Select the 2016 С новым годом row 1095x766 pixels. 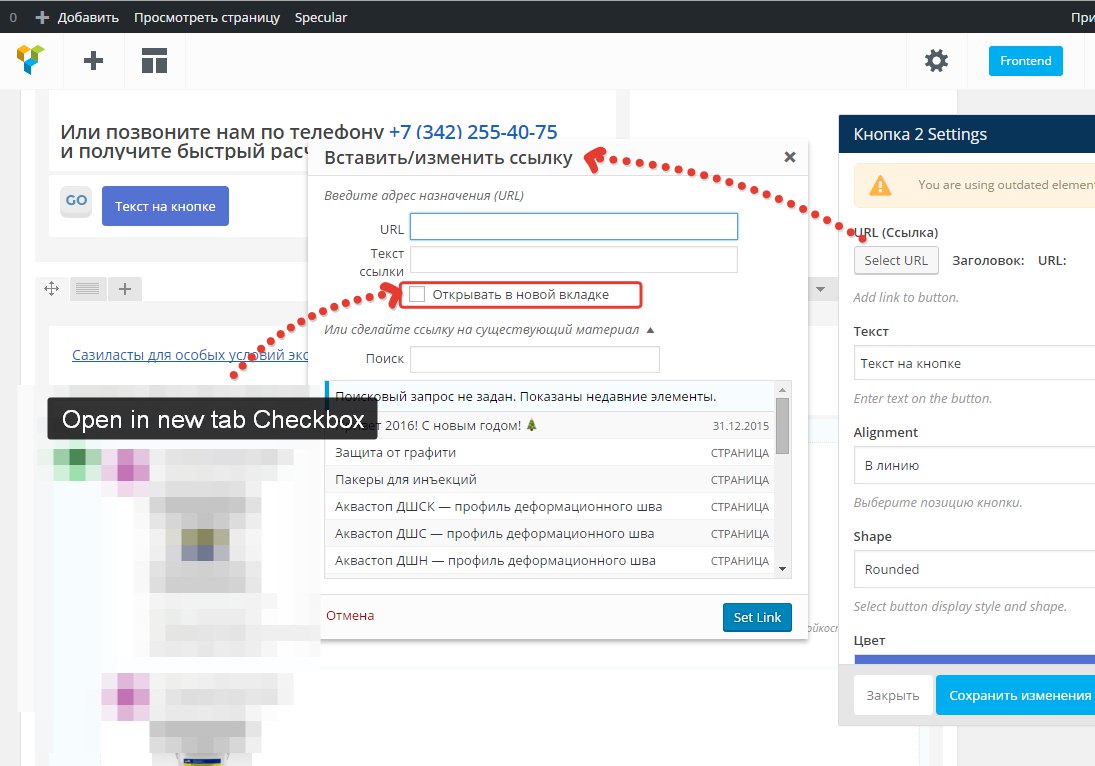550,425
